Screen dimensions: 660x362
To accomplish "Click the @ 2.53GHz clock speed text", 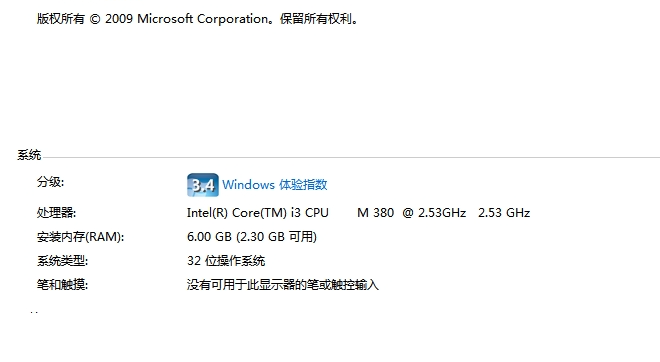I will click(x=434, y=213).
